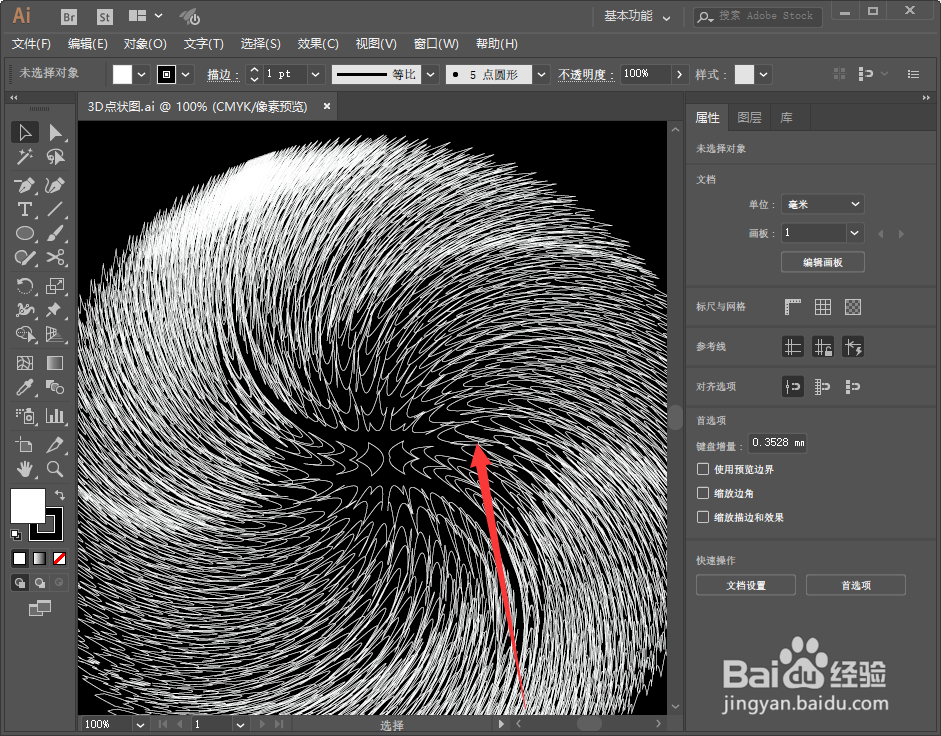Screen dimensions: 941x736
Task: Enable the 缩放描边和效果 checkbox
Action: (703, 517)
